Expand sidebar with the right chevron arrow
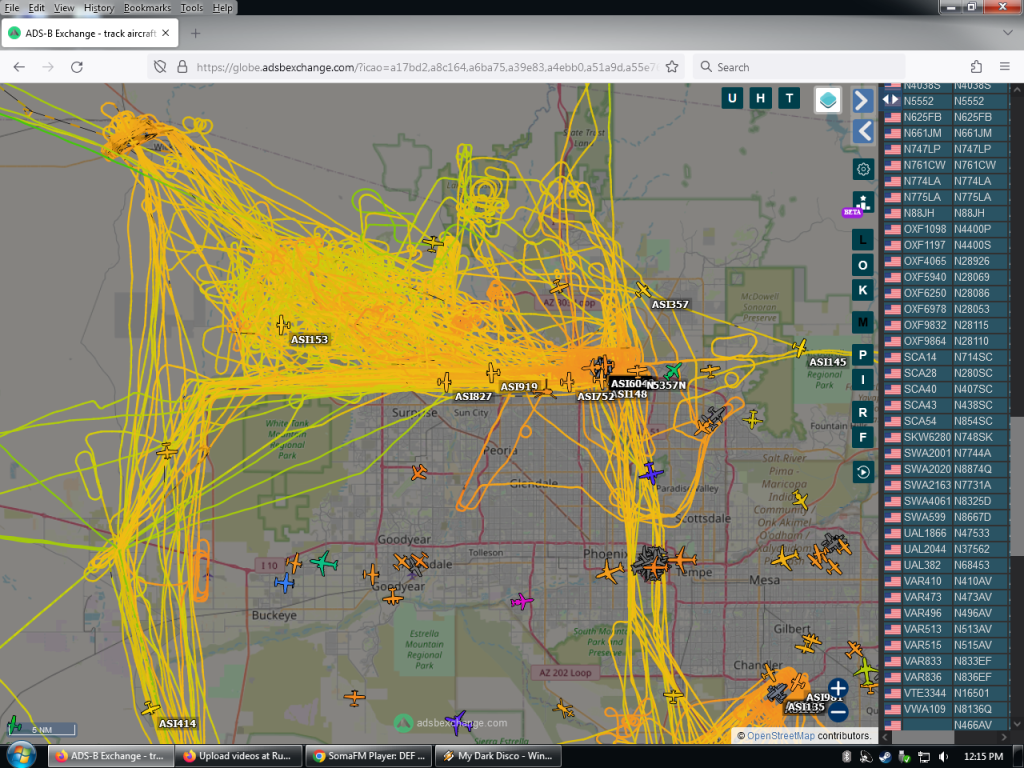Screen dimensions: 1024x768 (863, 101)
